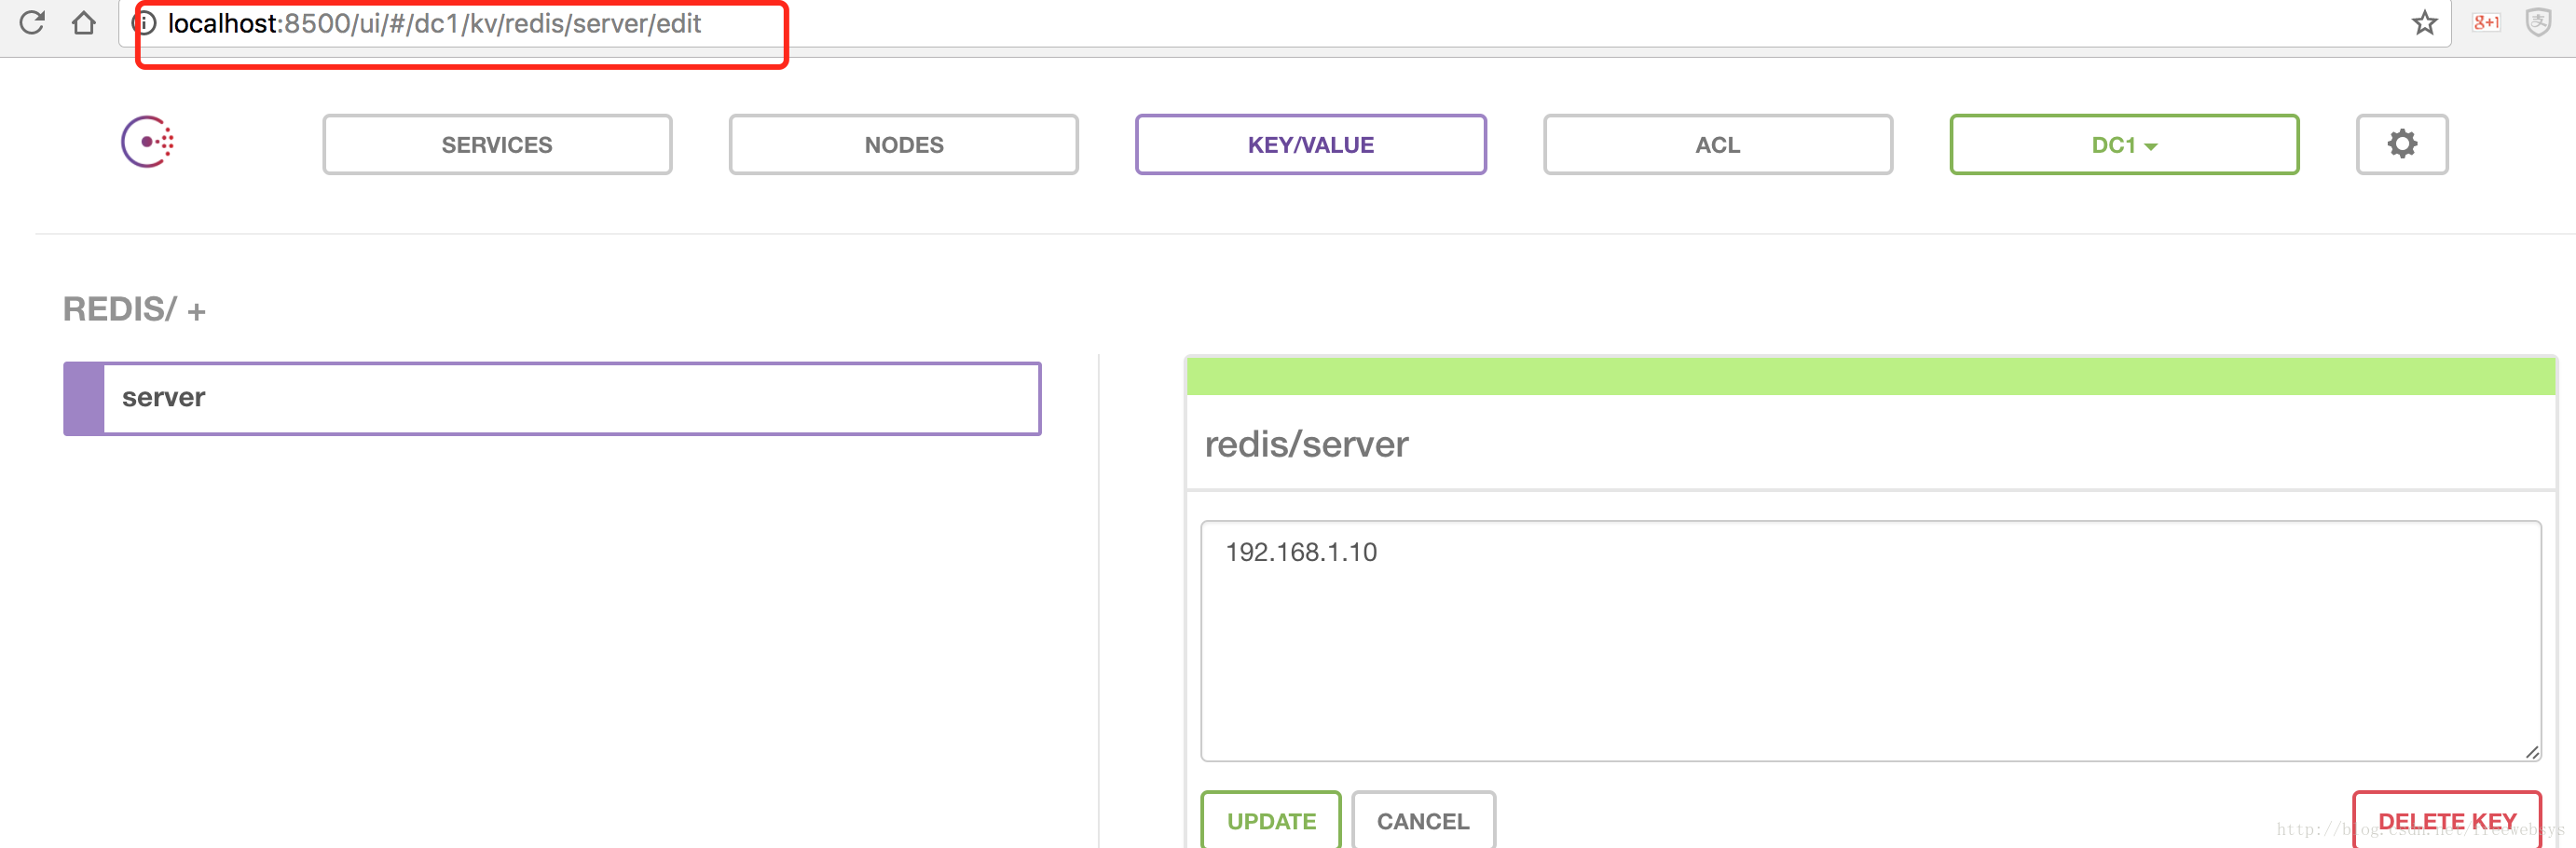Bookmark this page with the star icon
This screenshot has height=848, width=2576.
point(2424,22)
